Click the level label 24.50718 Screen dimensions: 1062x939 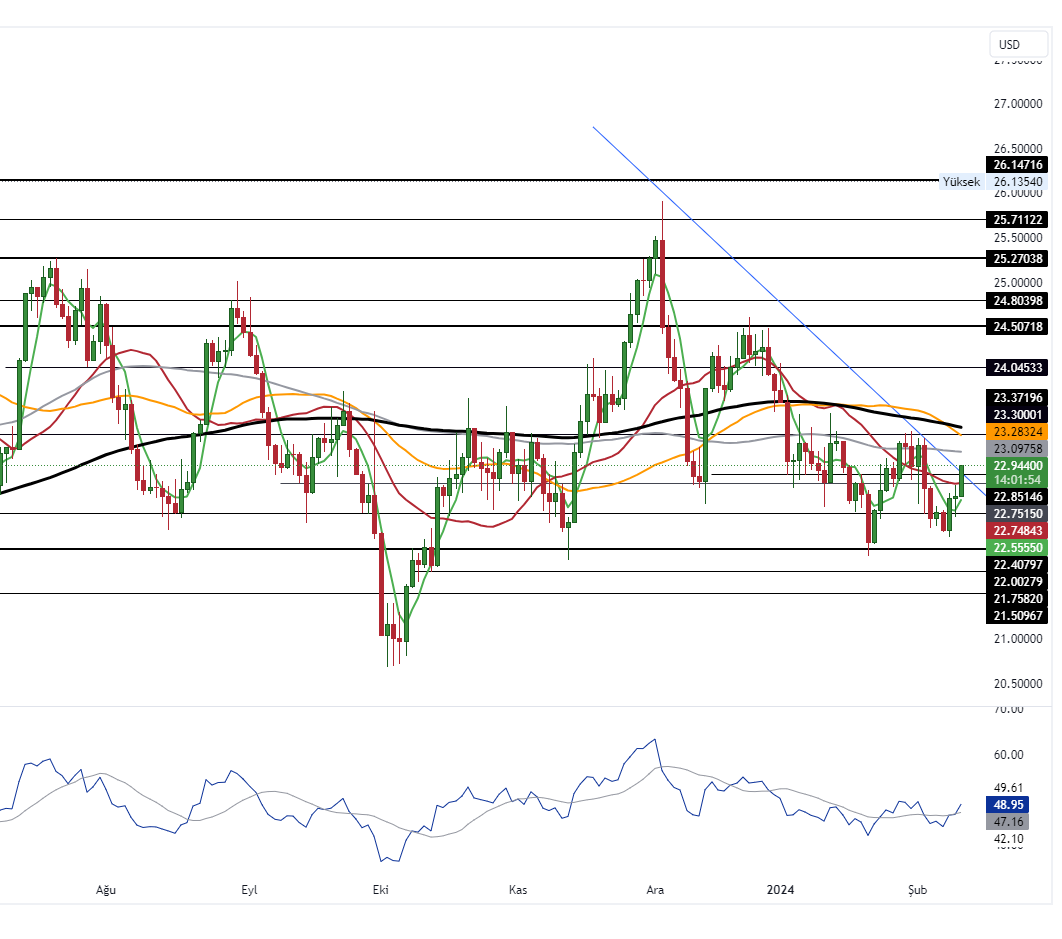(x=1015, y=326)
